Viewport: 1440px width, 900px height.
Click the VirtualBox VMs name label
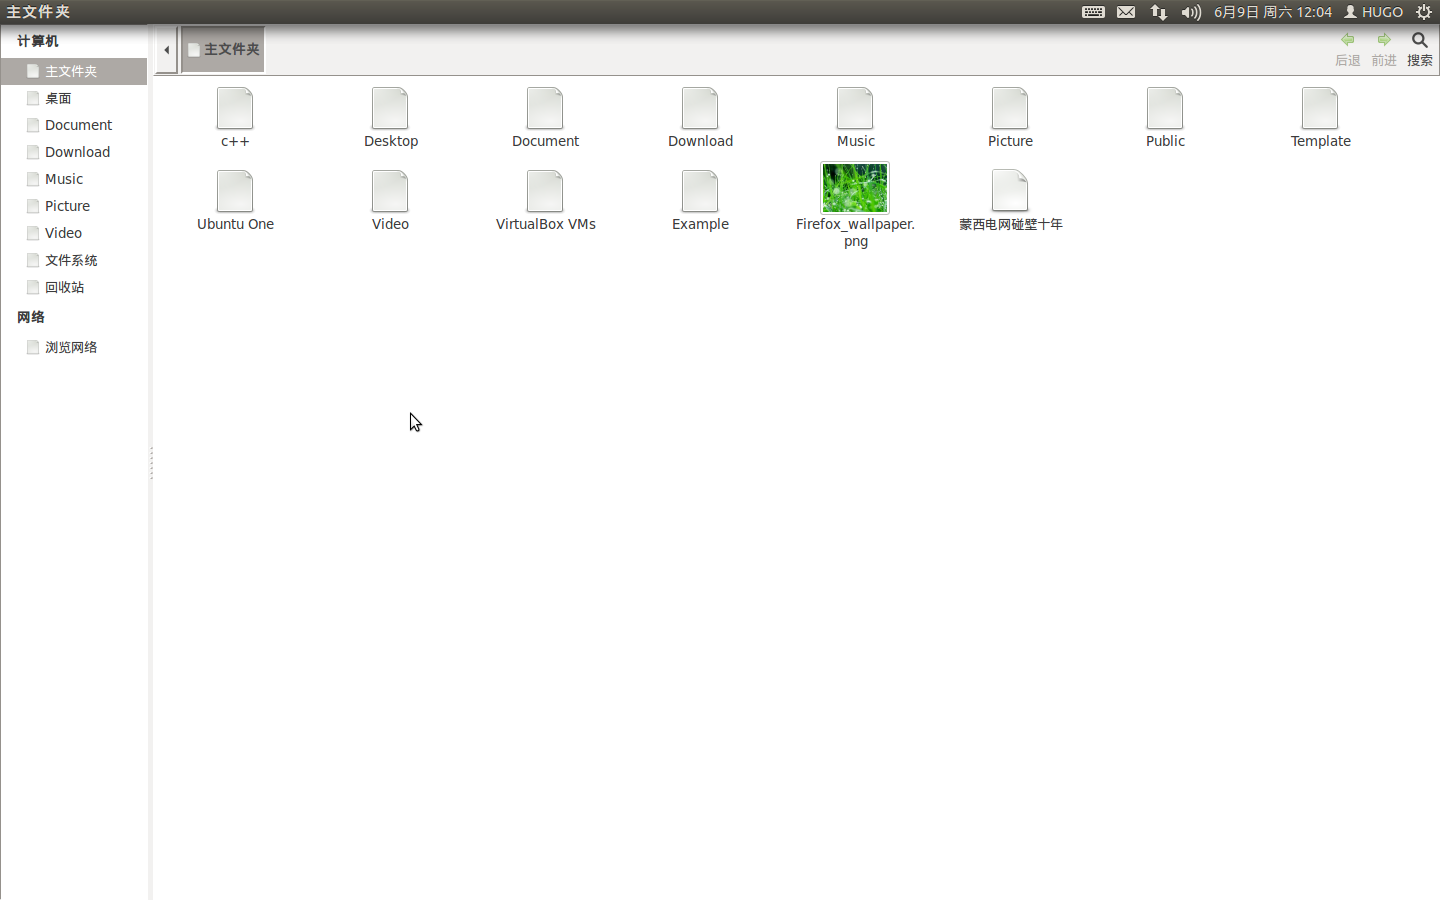(546, 224)
